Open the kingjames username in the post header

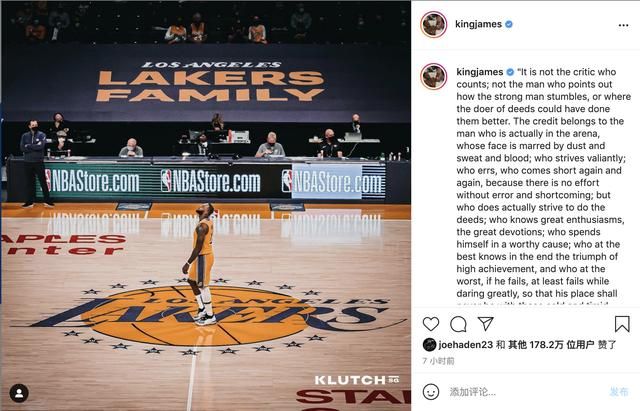478,24
